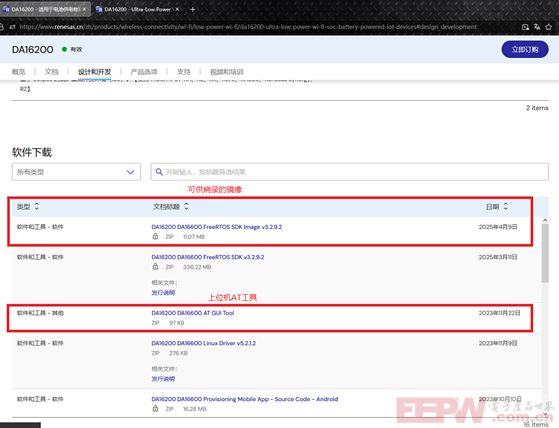Open a new browser tab

coord(193,10)
